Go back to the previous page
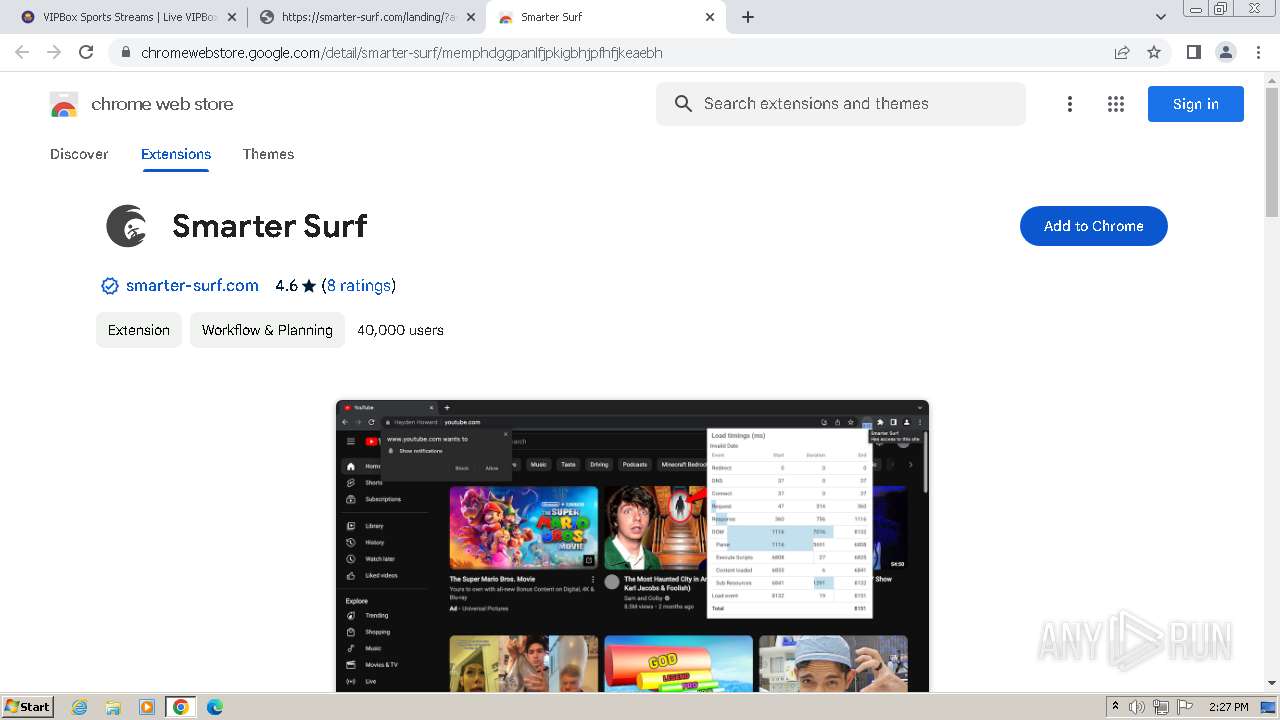The height and width of the screenshot is (720, 1280). click(x=22, y=52)
